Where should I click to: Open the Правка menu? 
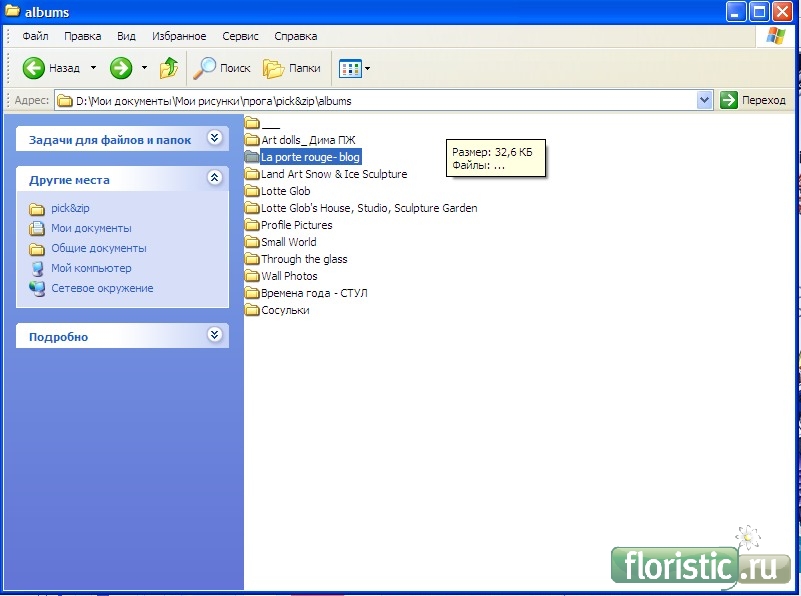click(x=82, y=36)
